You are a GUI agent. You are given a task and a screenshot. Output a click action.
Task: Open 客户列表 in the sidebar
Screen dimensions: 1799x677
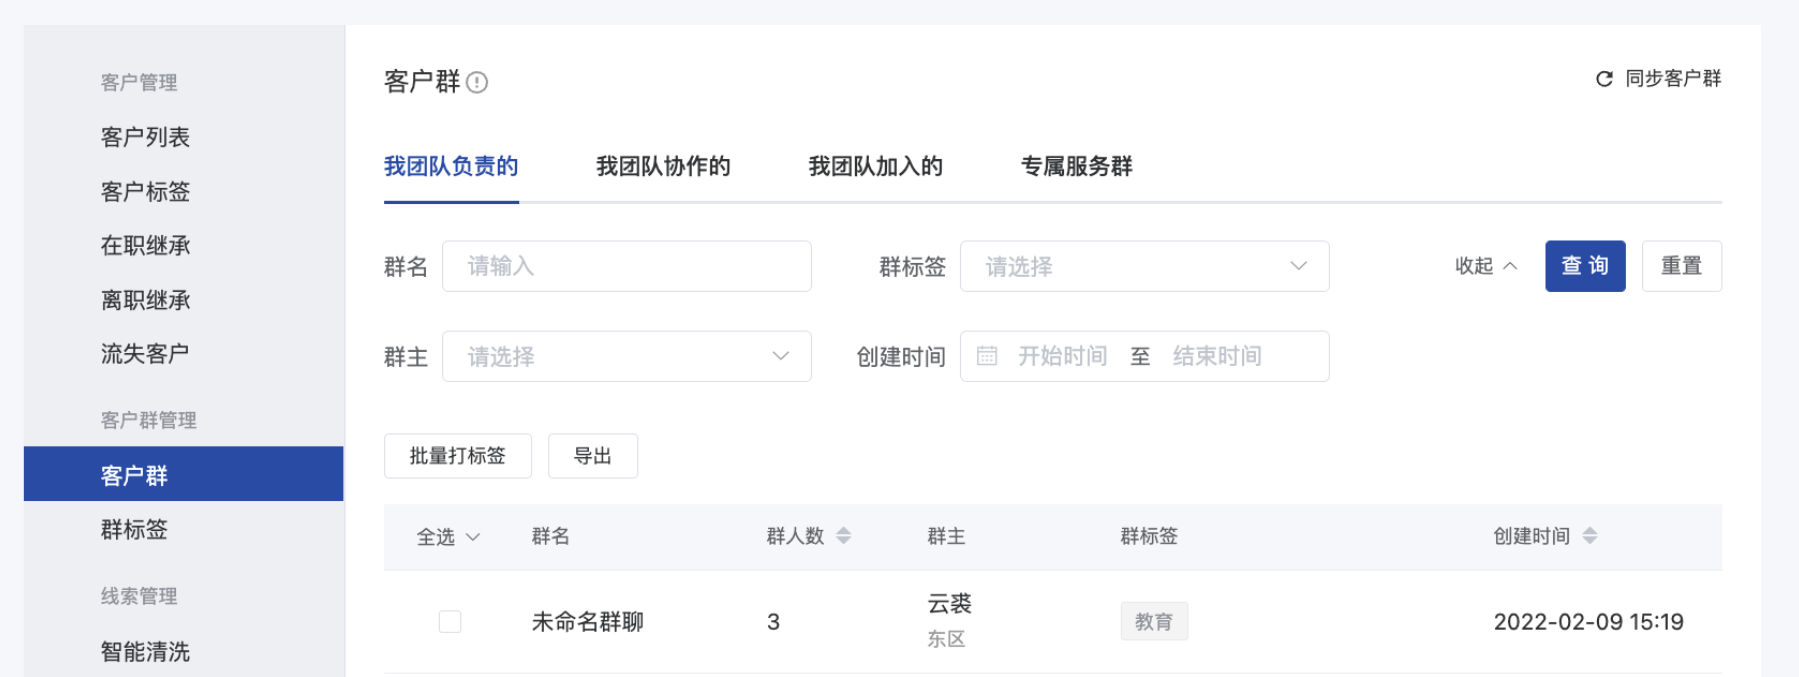145,137
